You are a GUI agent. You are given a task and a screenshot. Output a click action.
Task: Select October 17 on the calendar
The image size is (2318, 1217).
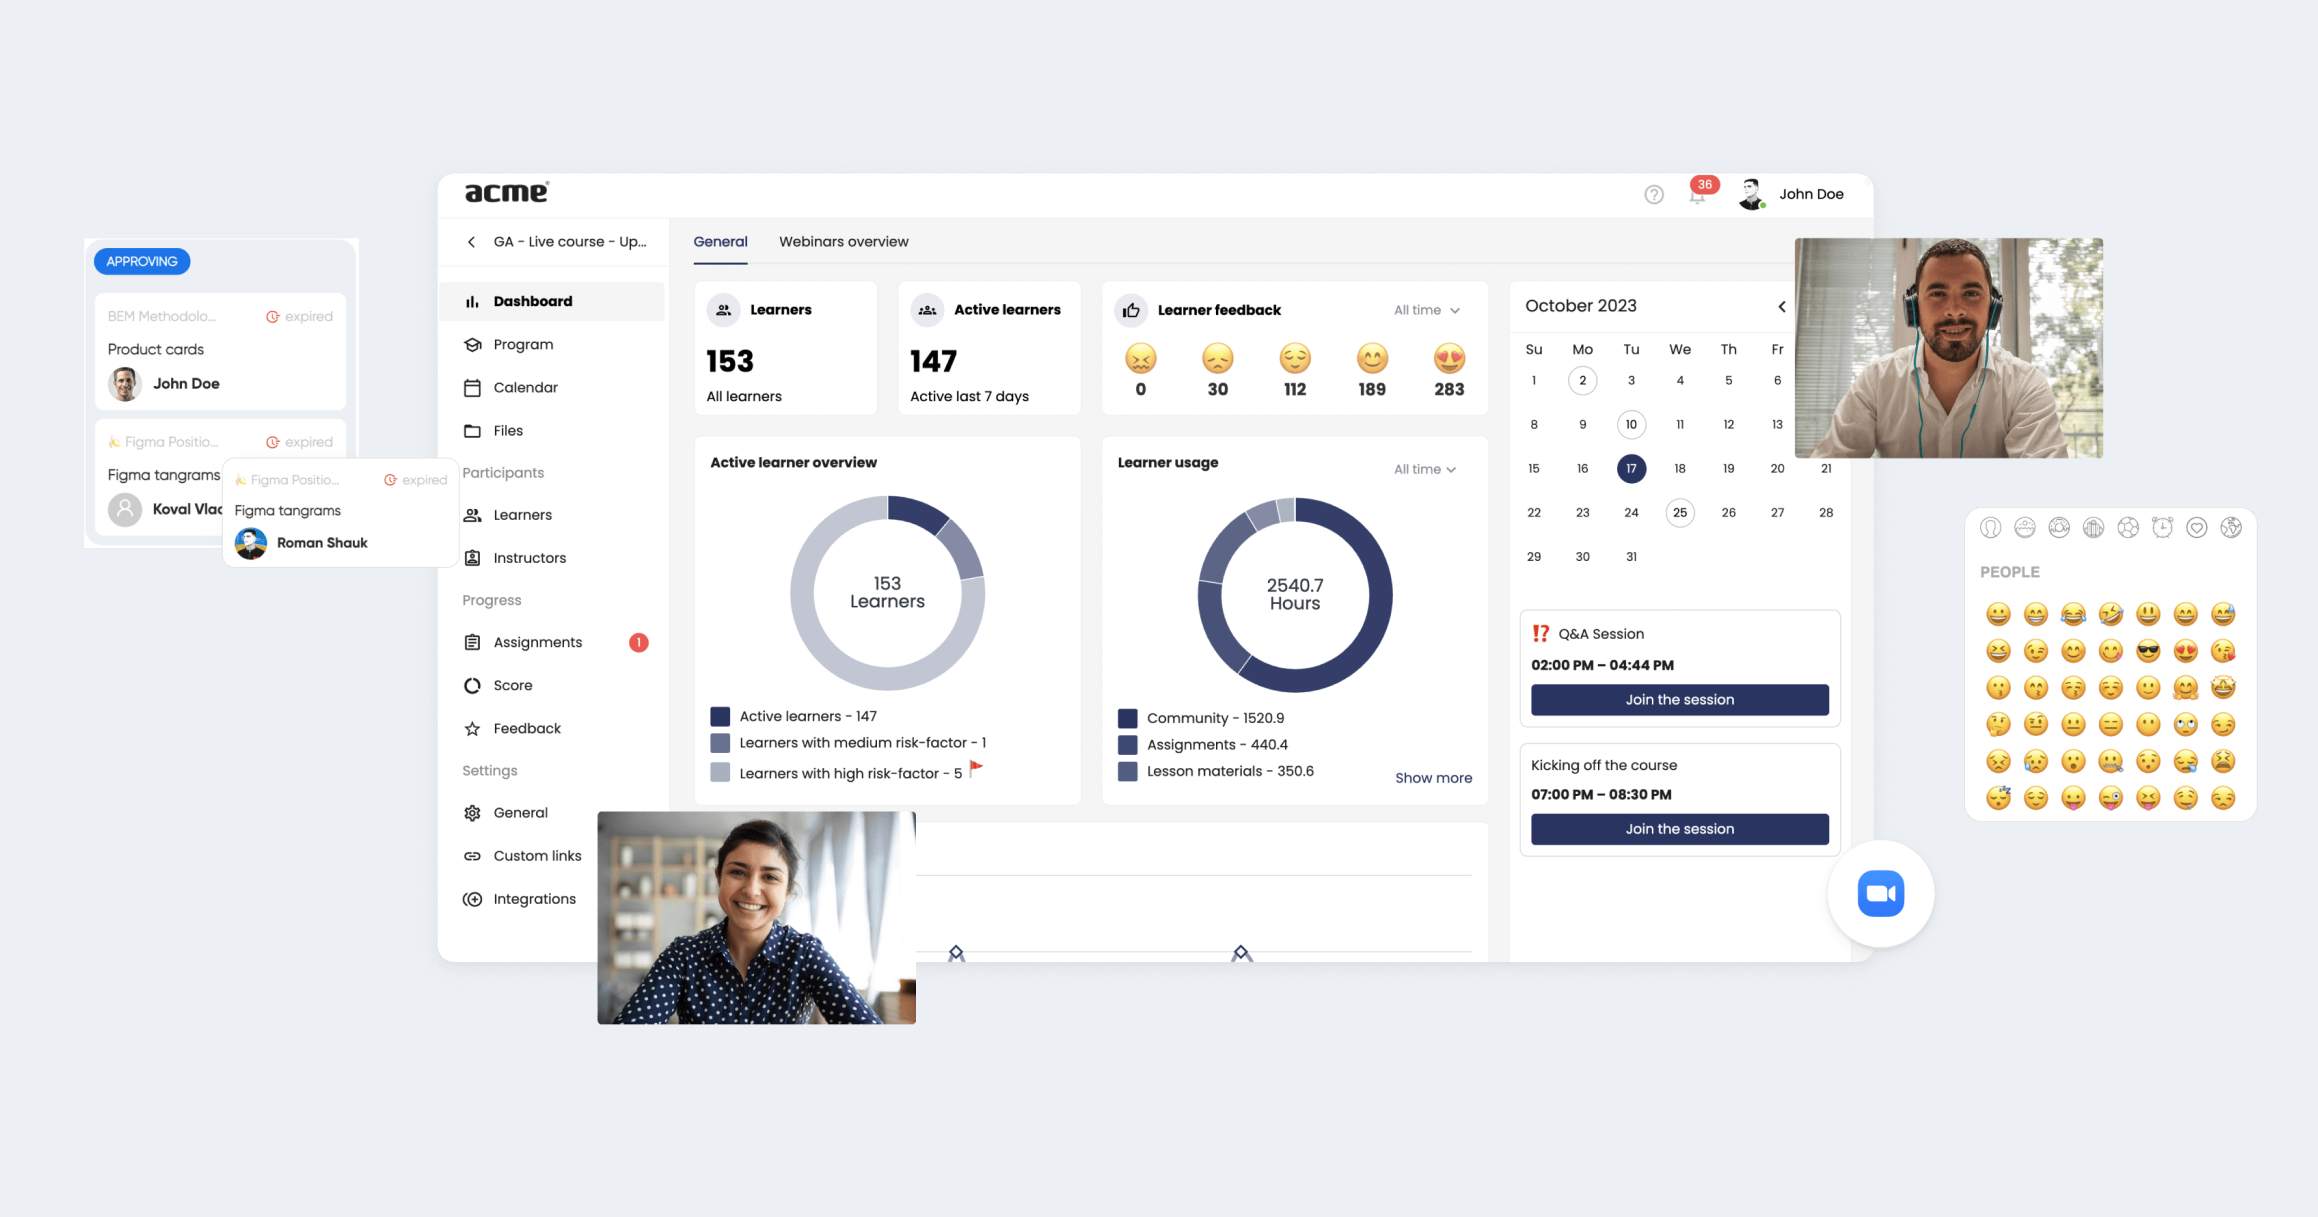[x=1631, y=468]
